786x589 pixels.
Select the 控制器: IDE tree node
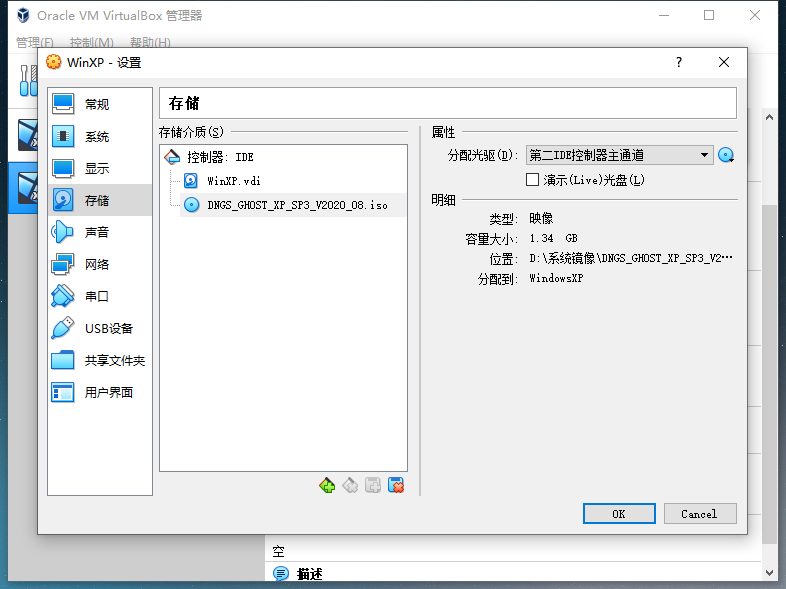(x=220, y=157)
